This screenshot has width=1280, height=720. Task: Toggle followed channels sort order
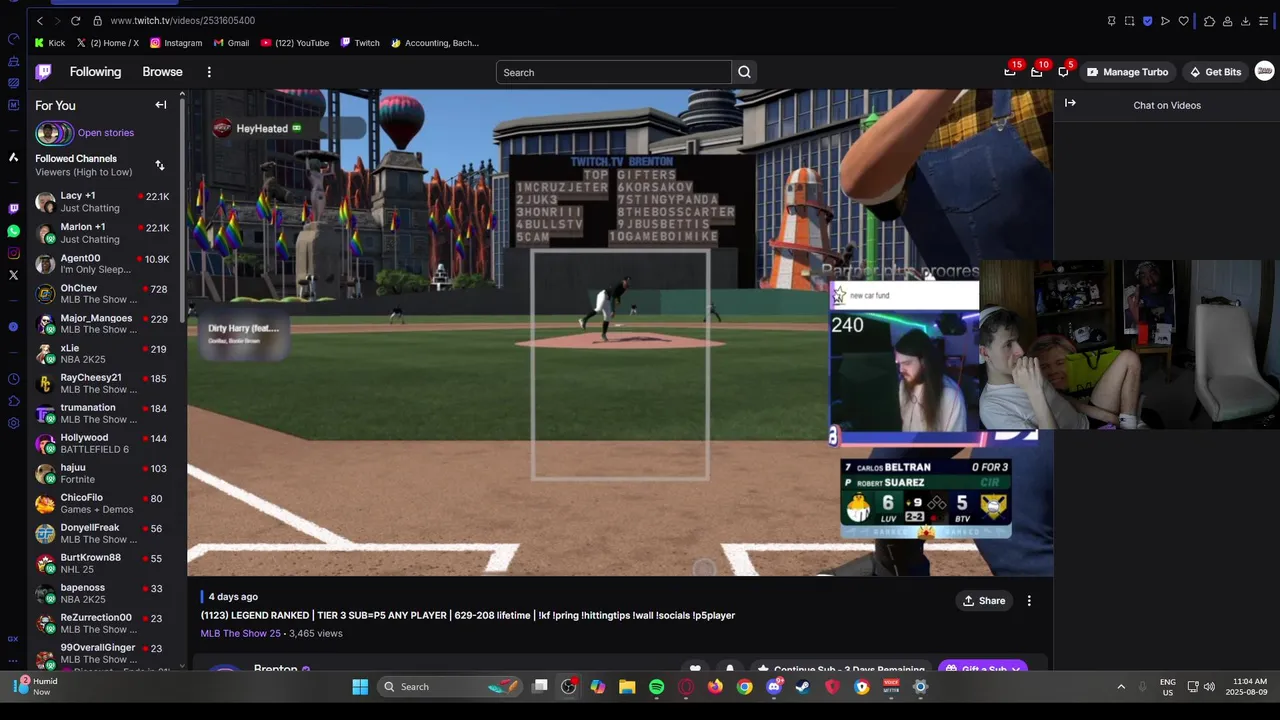(x=160, y=165)
